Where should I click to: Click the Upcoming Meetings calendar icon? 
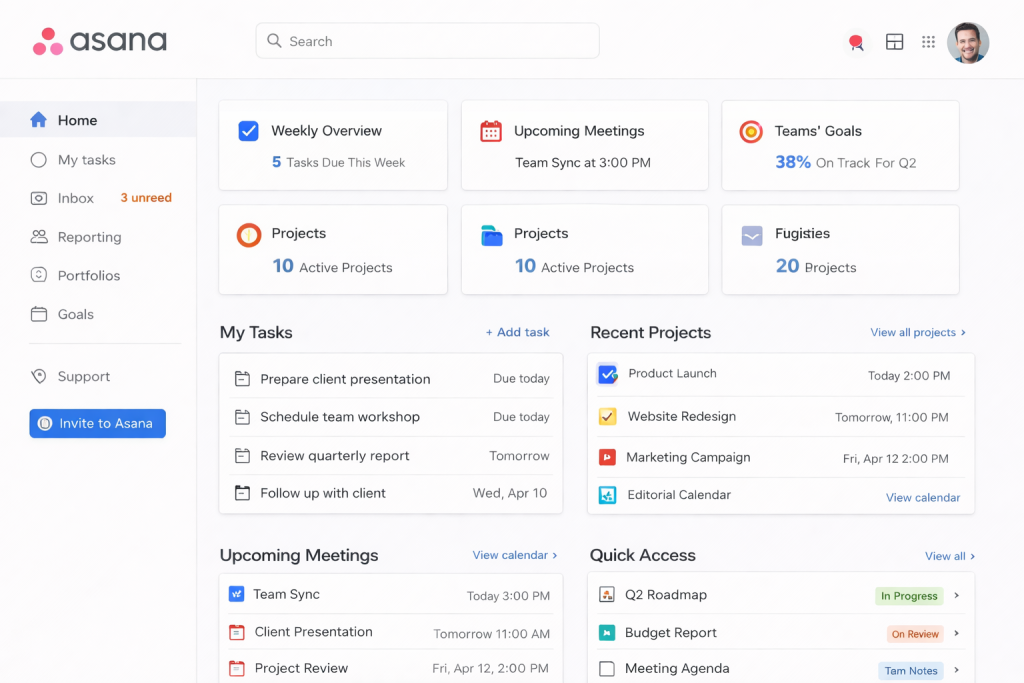(x=491, y=131)
